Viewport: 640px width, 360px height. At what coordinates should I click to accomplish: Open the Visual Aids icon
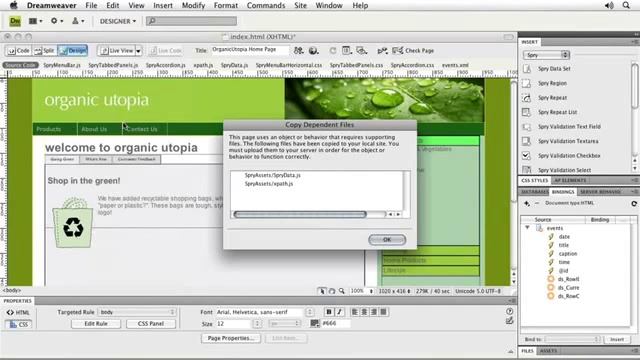pyautogui.click(x=362, y=51)
